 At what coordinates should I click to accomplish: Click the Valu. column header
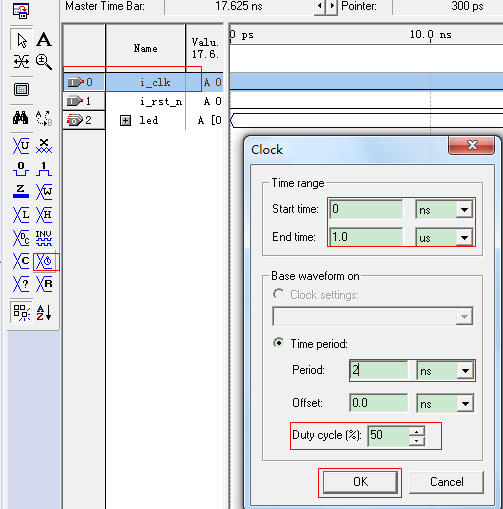click(205, 48)
